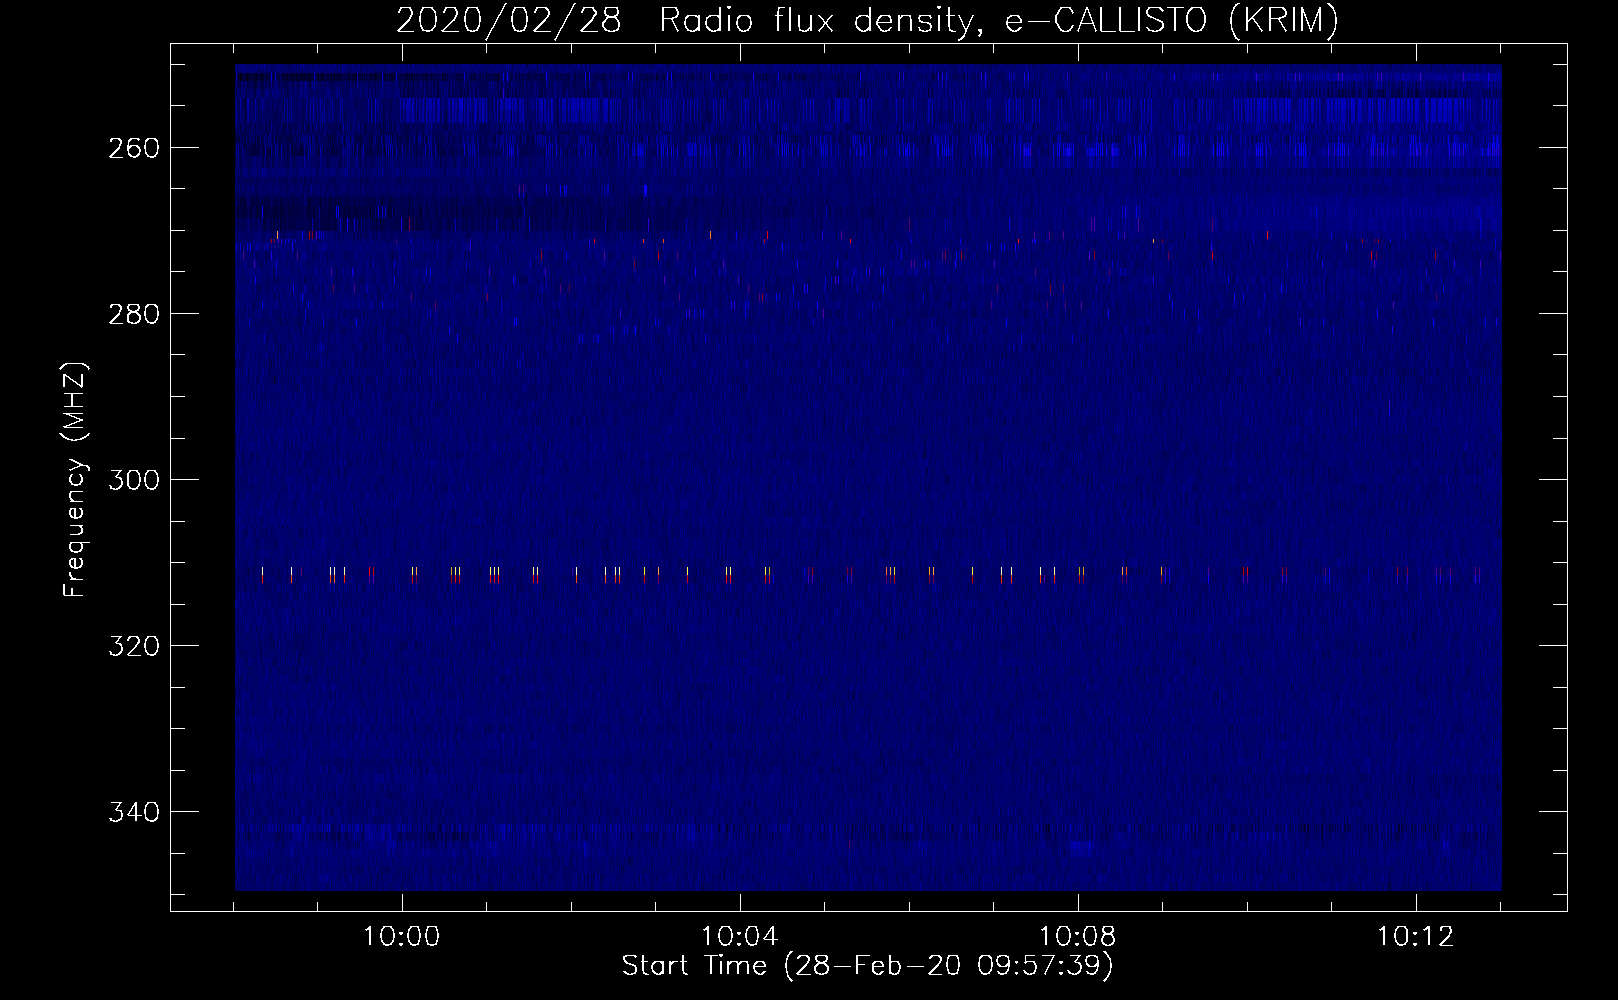Click the 10:08 time axis label

1078,937
